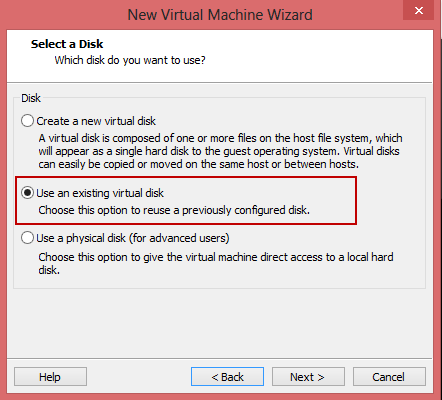Click the 'can easily be copied or moved' text line
The height and width of the screenshot is (400, 442).
(199, 164)
